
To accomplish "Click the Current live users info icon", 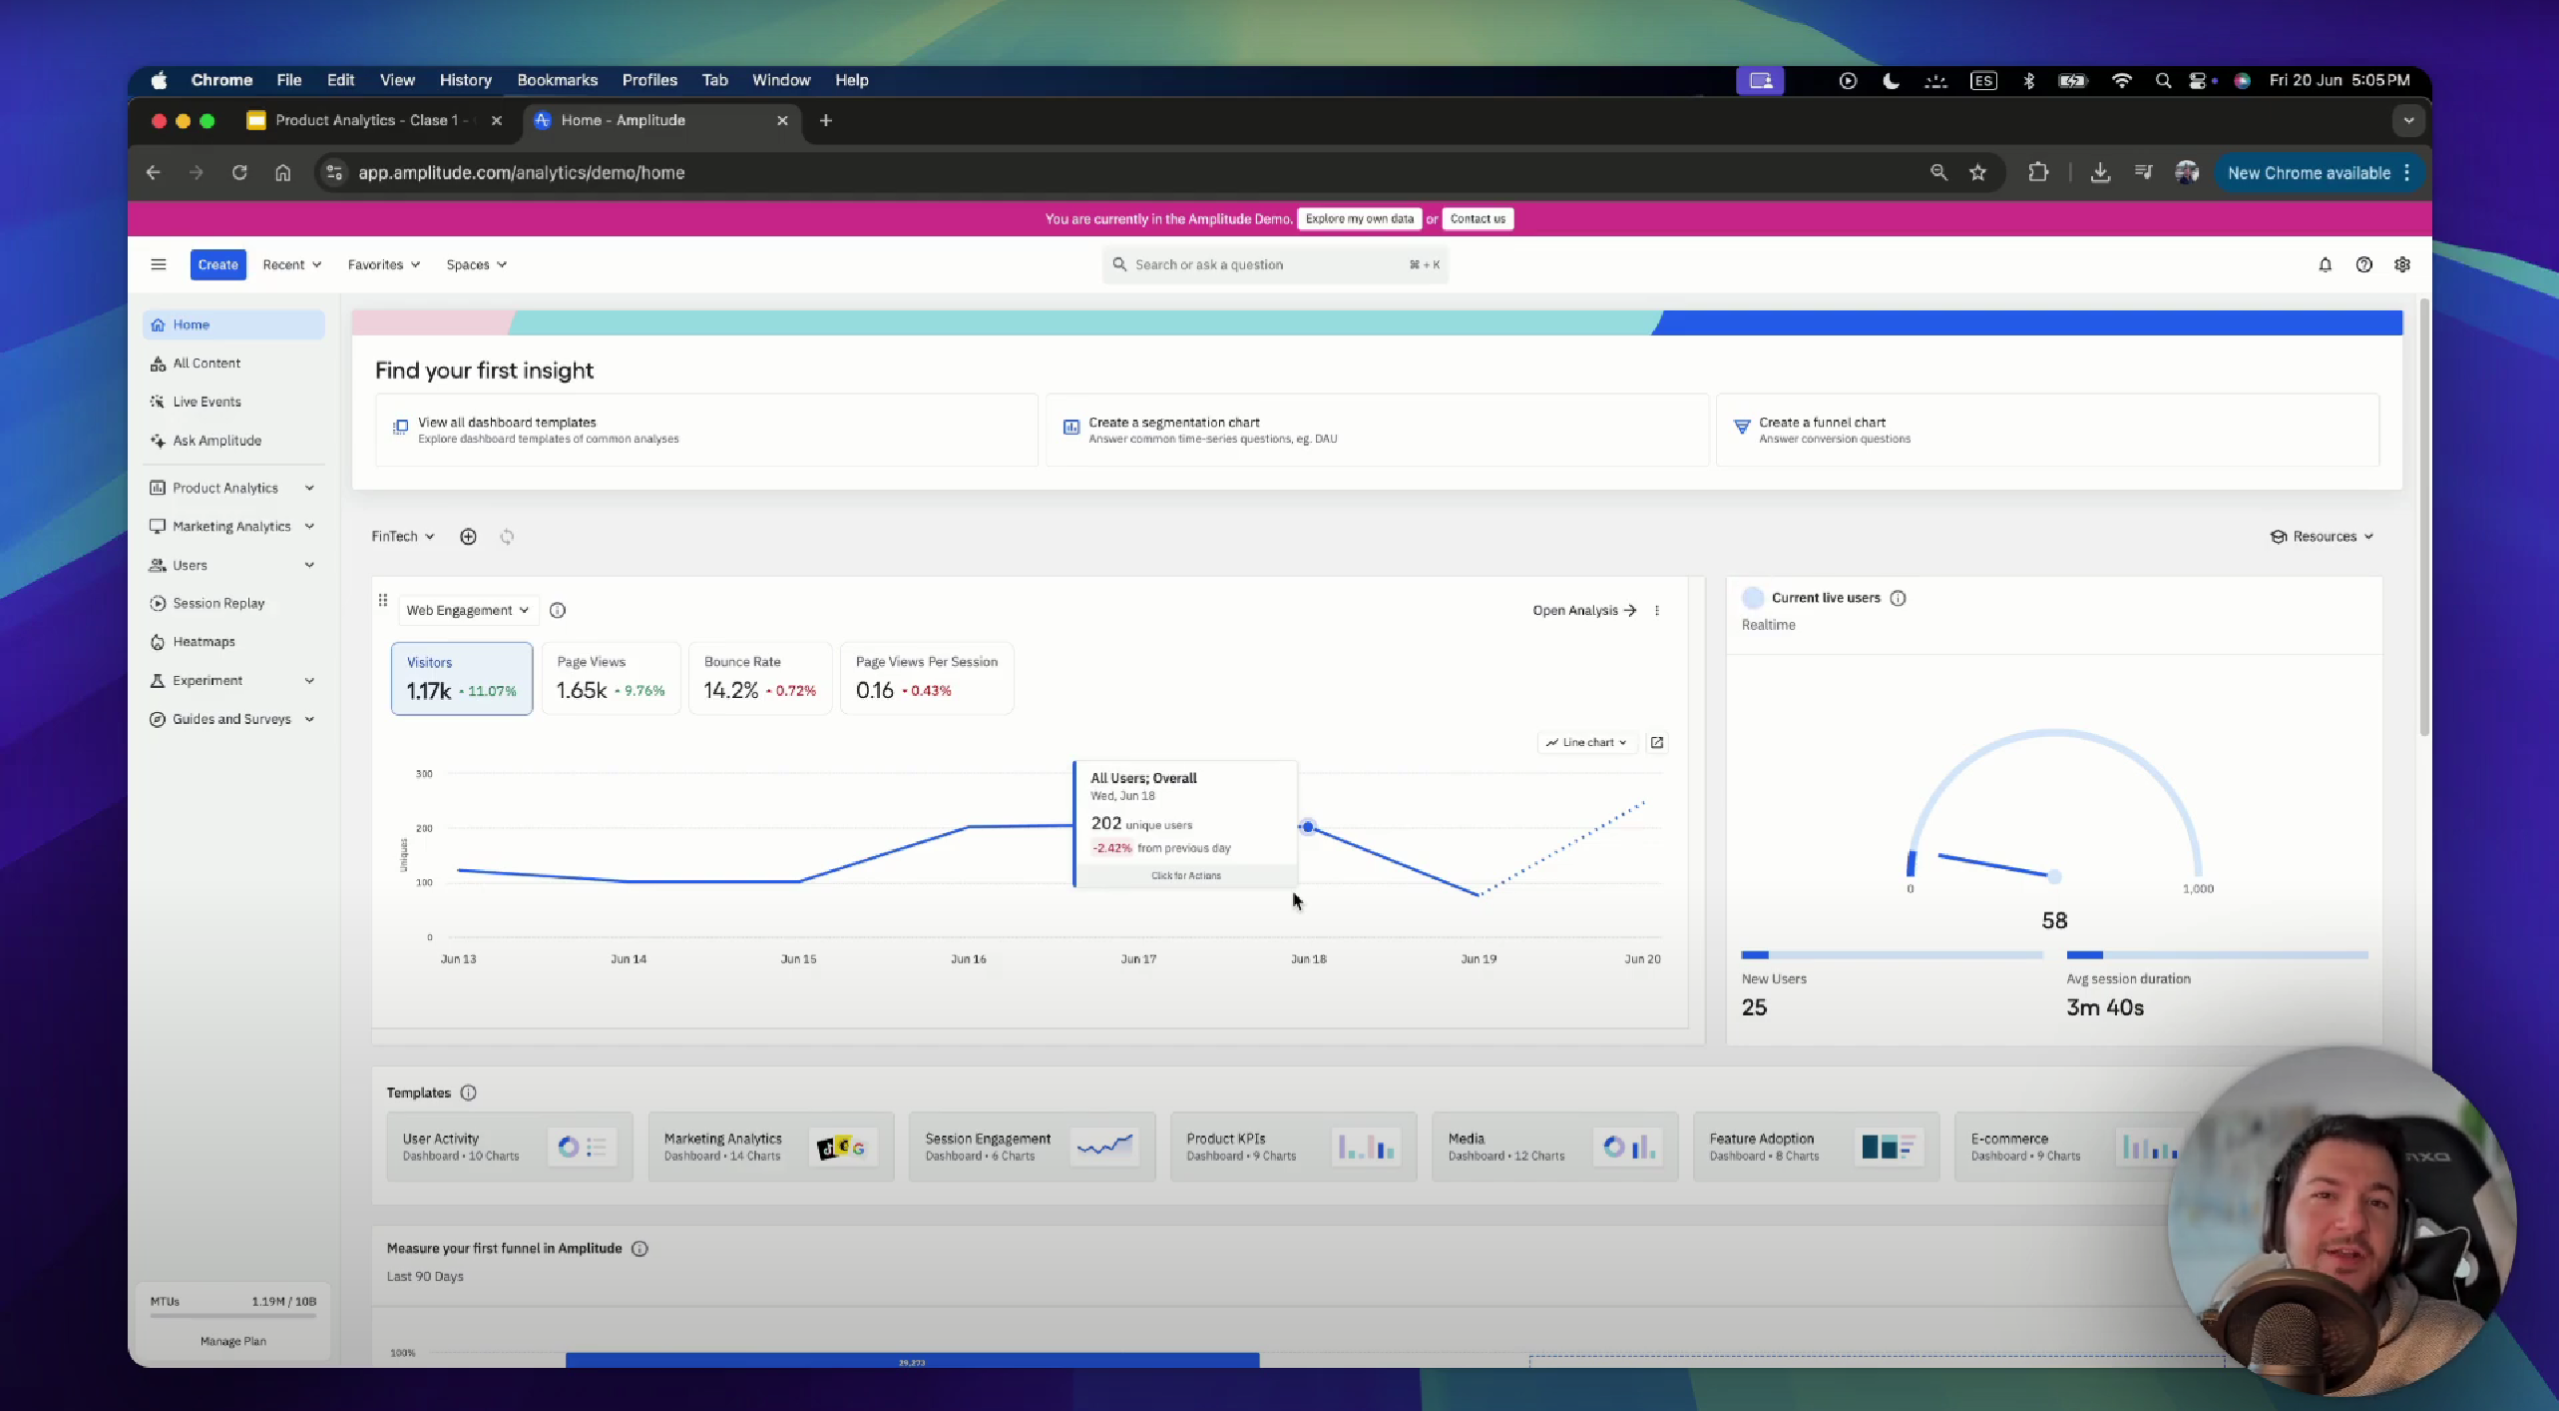I will pos(1898,598).
